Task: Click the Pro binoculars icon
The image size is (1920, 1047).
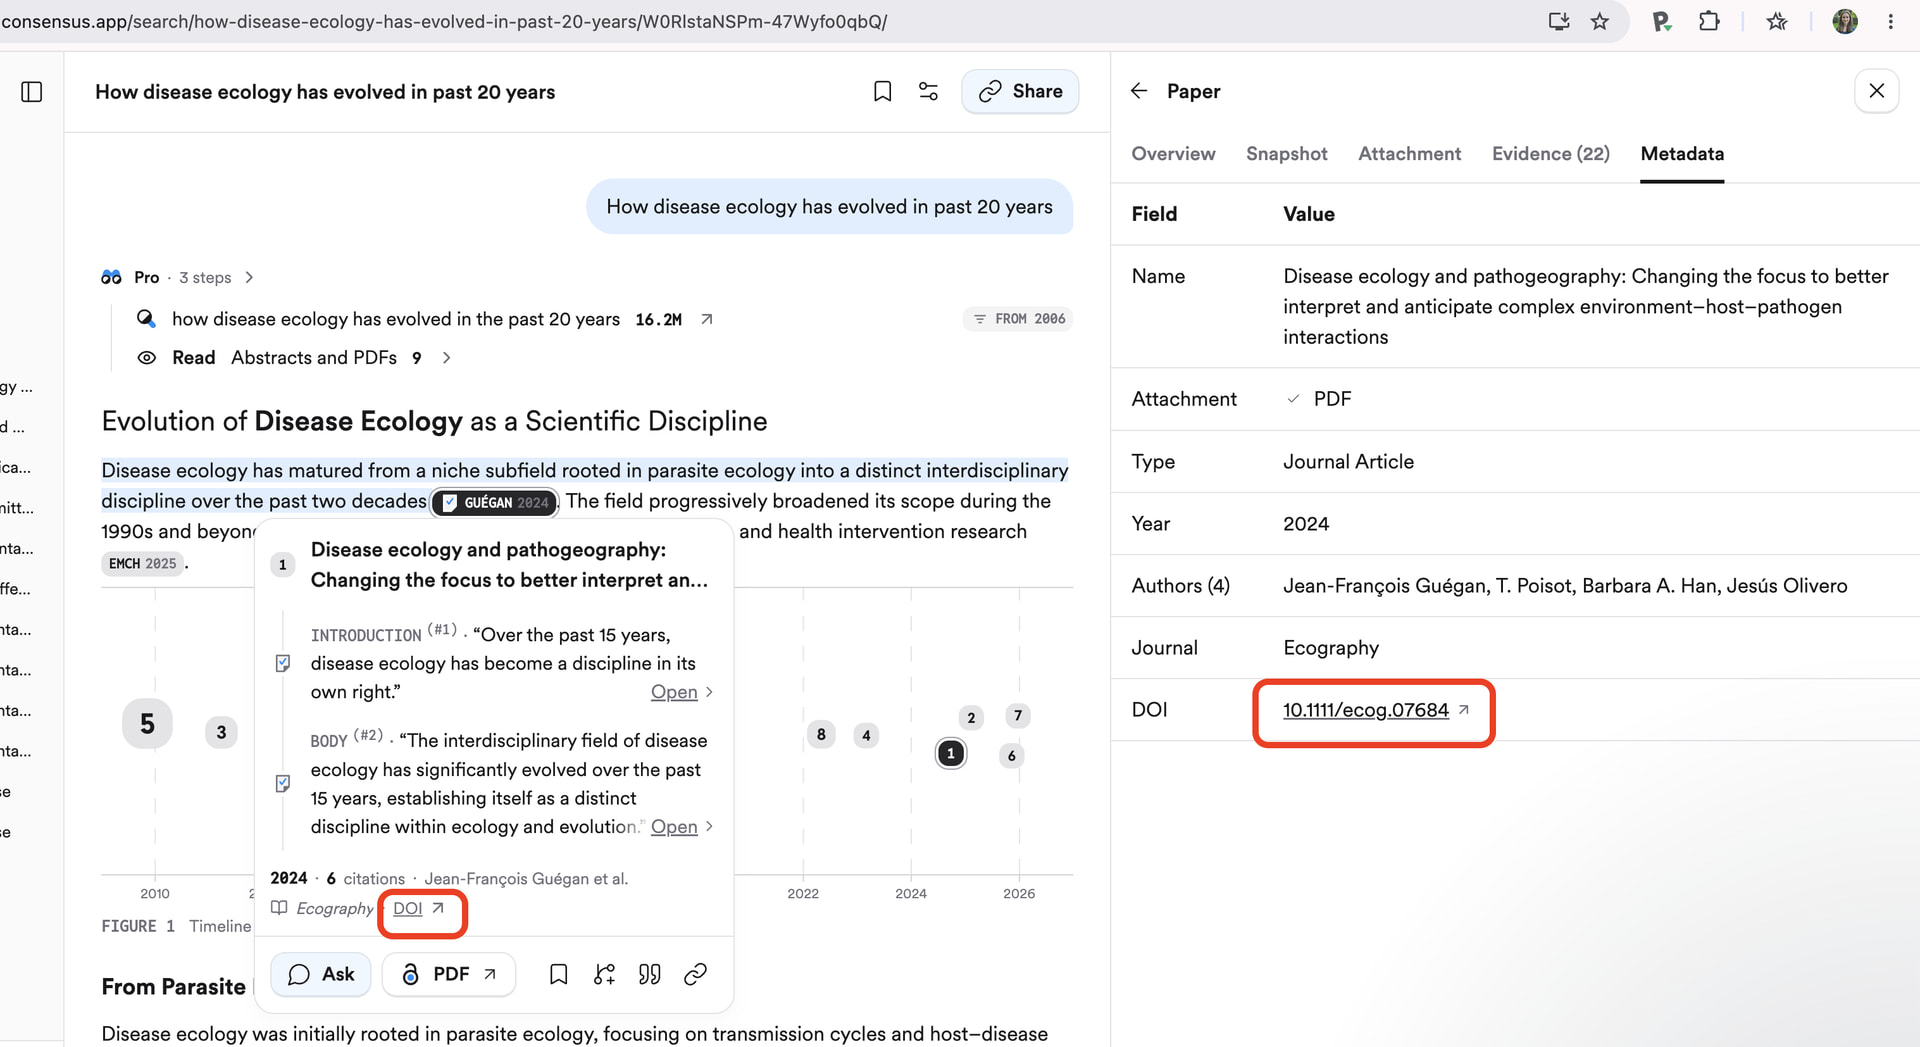Action: coord(111,277)
